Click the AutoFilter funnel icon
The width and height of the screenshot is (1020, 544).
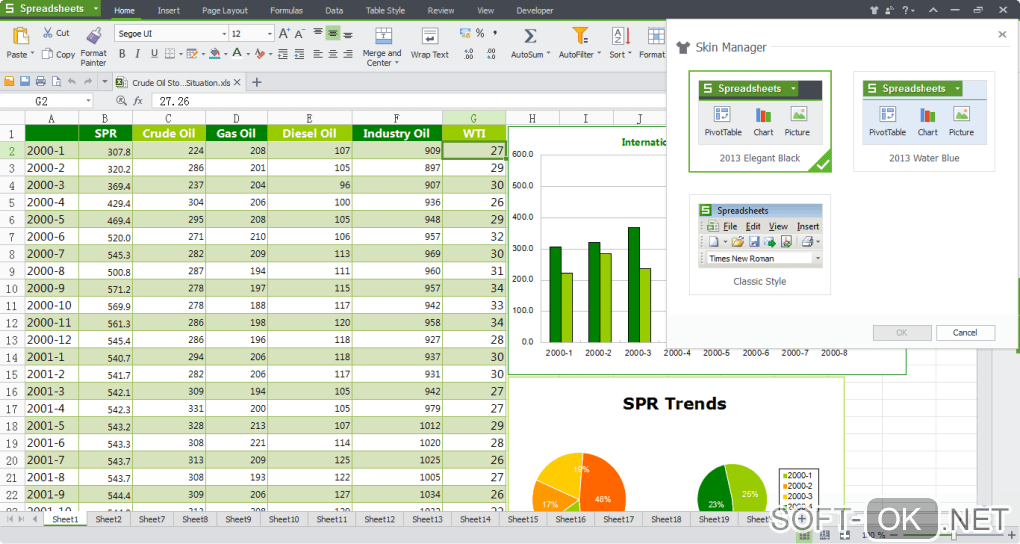[x=580, y=36]
